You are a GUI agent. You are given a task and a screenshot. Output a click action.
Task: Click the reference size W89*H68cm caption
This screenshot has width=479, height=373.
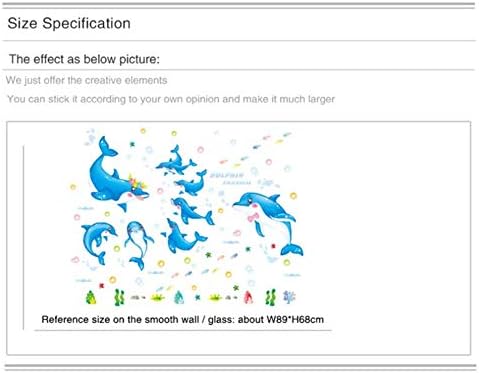tap(183, 319)
